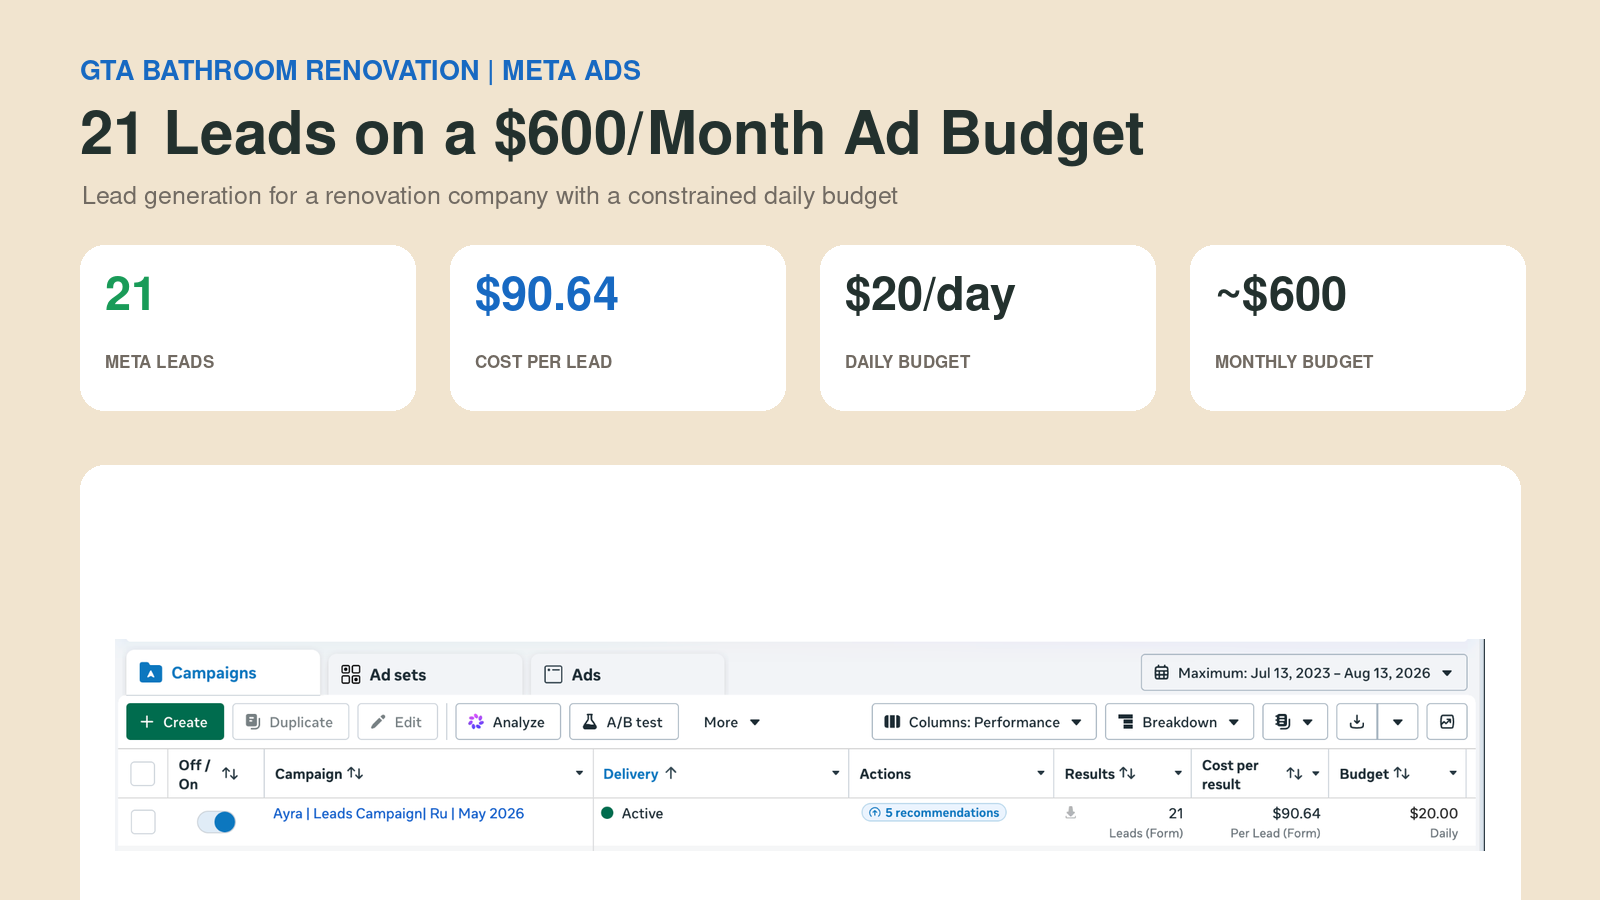Click the Ad sets grid icon

pos(351,674)
